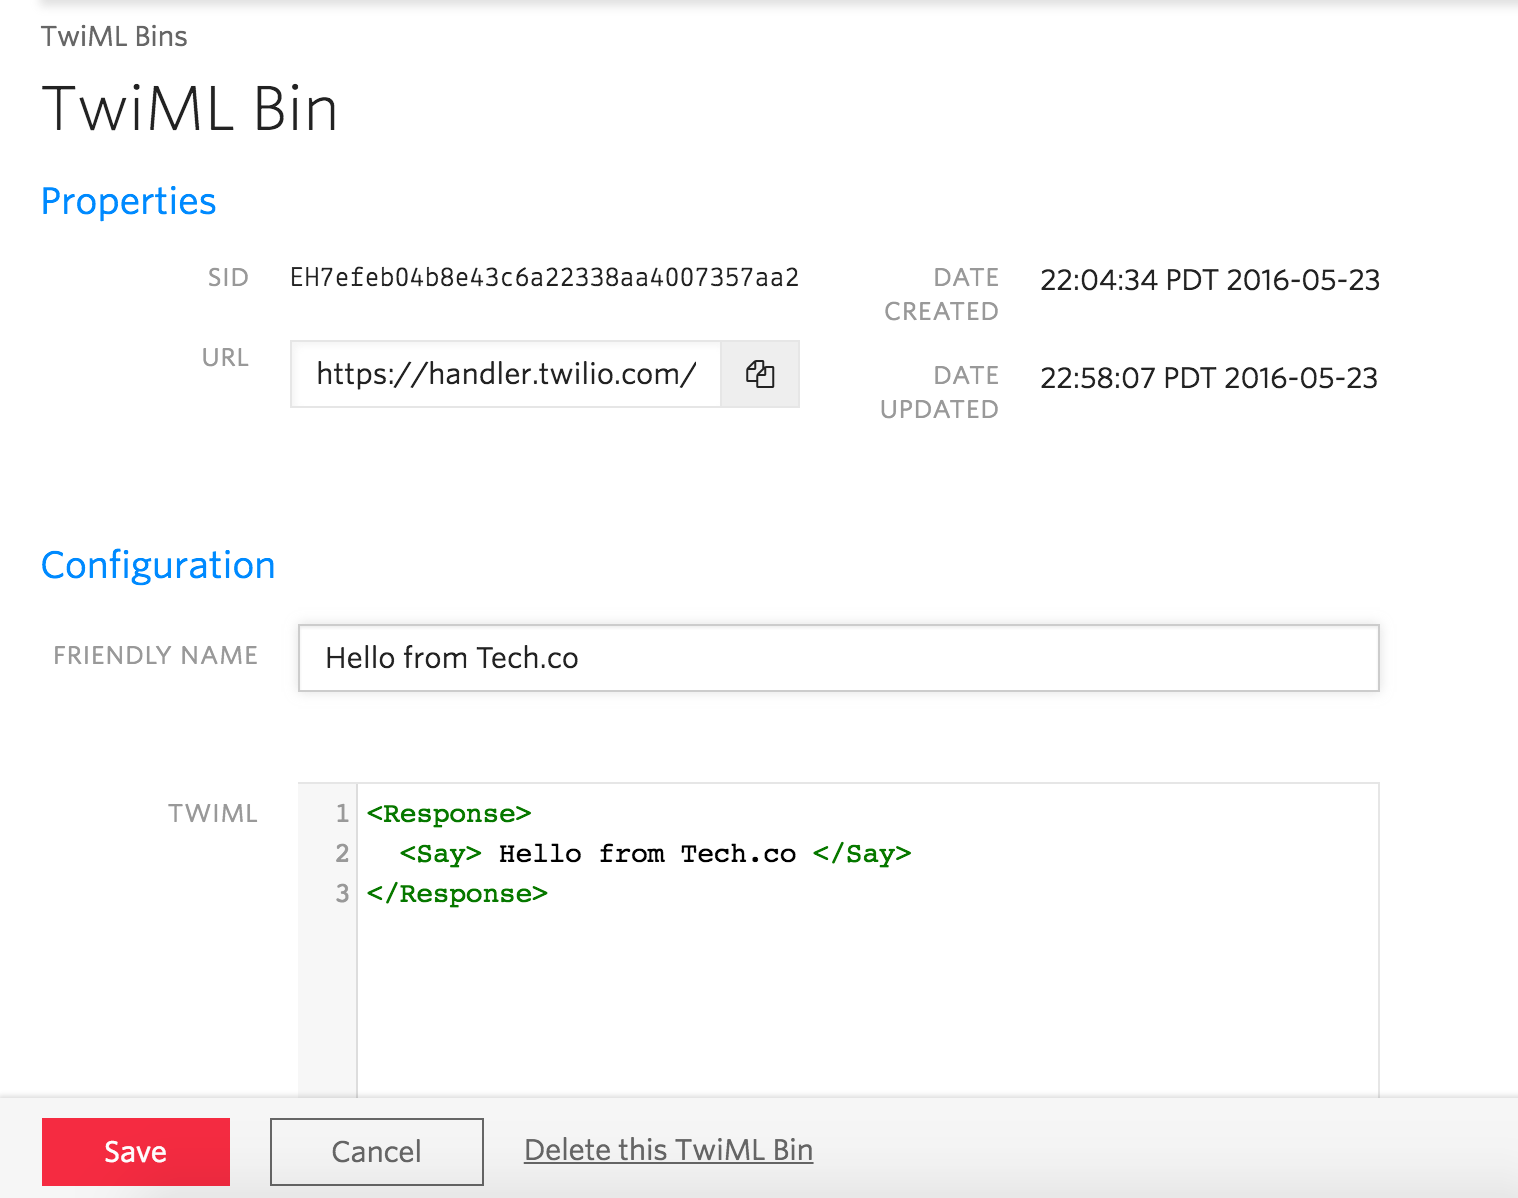Select the Say element on line 2
This screenshot has height=1198, width=1518.
tap(440, 853)
